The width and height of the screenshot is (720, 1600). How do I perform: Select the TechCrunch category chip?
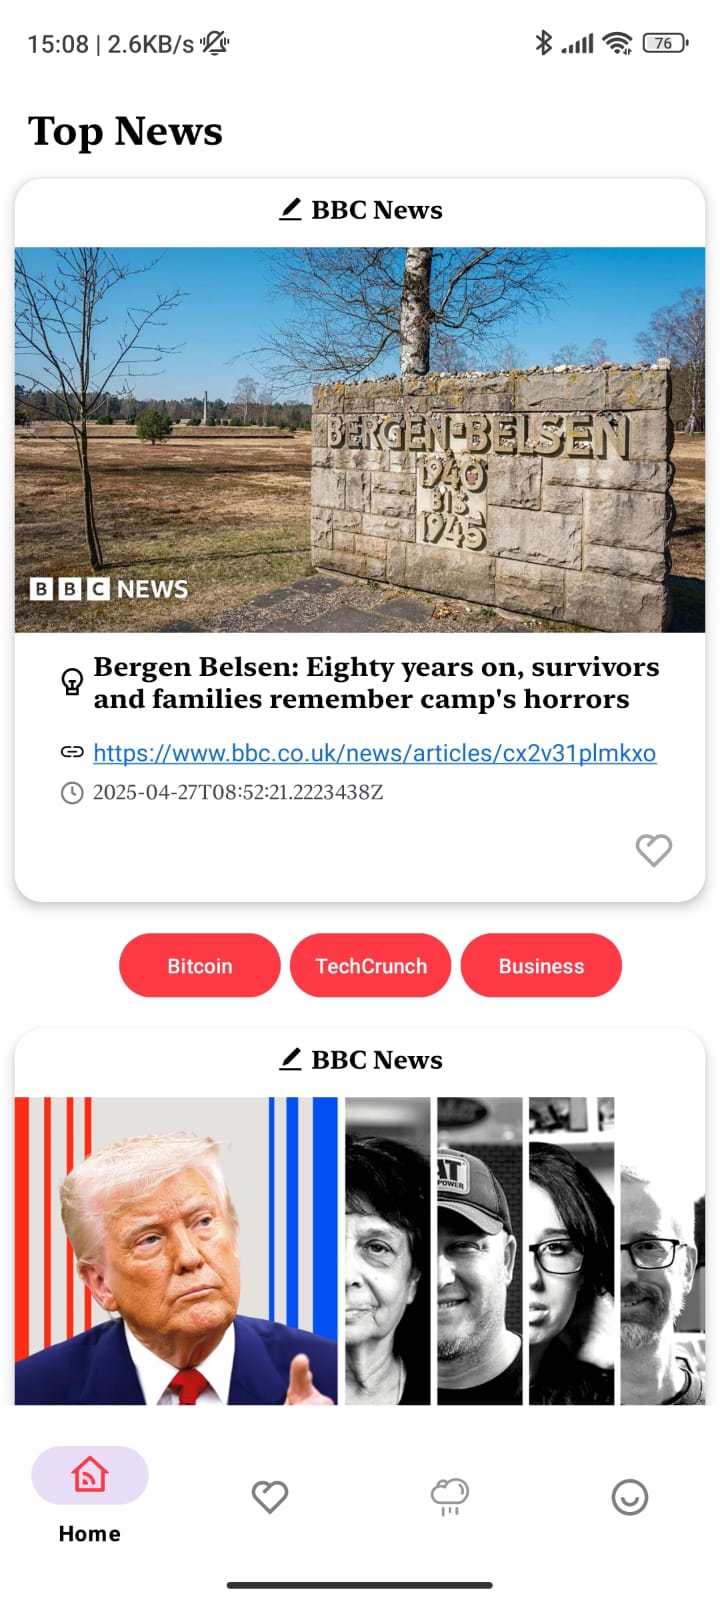(371, 966)
